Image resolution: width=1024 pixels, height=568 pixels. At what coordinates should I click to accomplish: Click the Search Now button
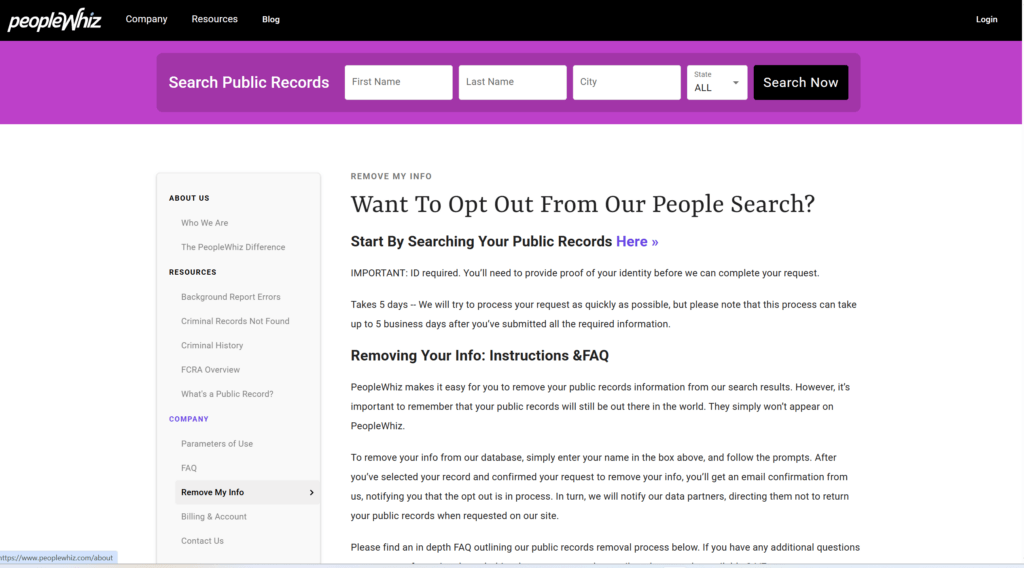pyautogui.click(x=801, y=82)
